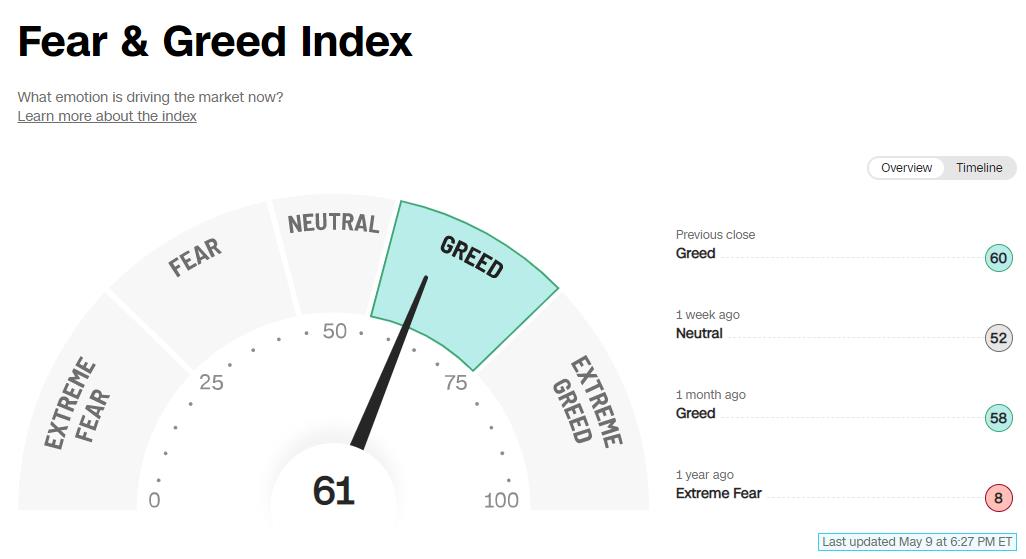Click the '1 year ago Extreme Fear' label
This screenshot has width=1026, height=559.
tap(718, 484)
